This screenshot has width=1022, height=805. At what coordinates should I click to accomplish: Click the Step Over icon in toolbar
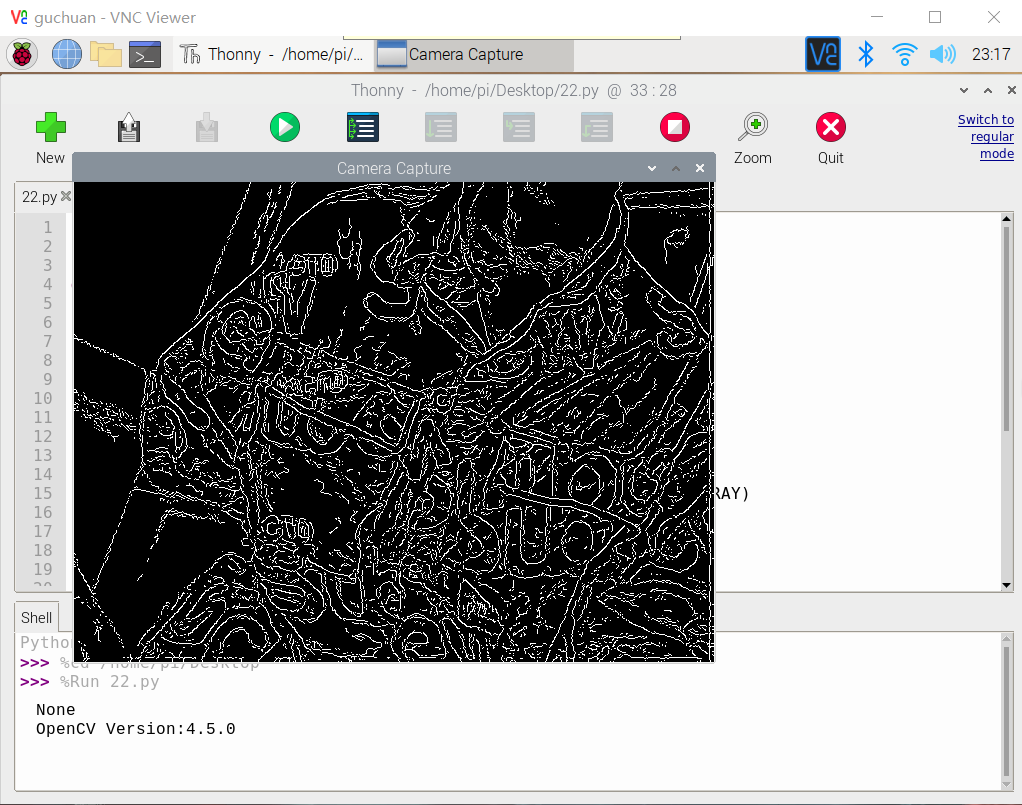point(441,127)
